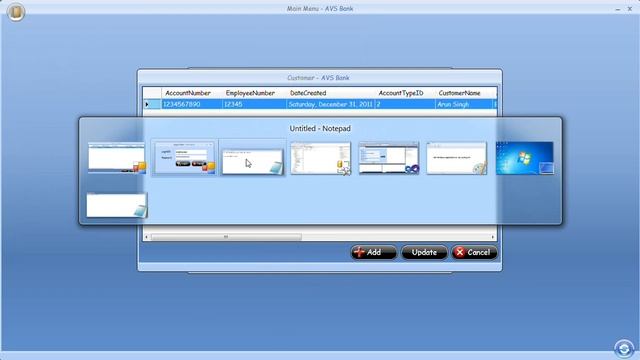Select the Notepad thumbnail in the lower row
The height and width of the screenshot is (360, 640).
[x=116, y=205]
